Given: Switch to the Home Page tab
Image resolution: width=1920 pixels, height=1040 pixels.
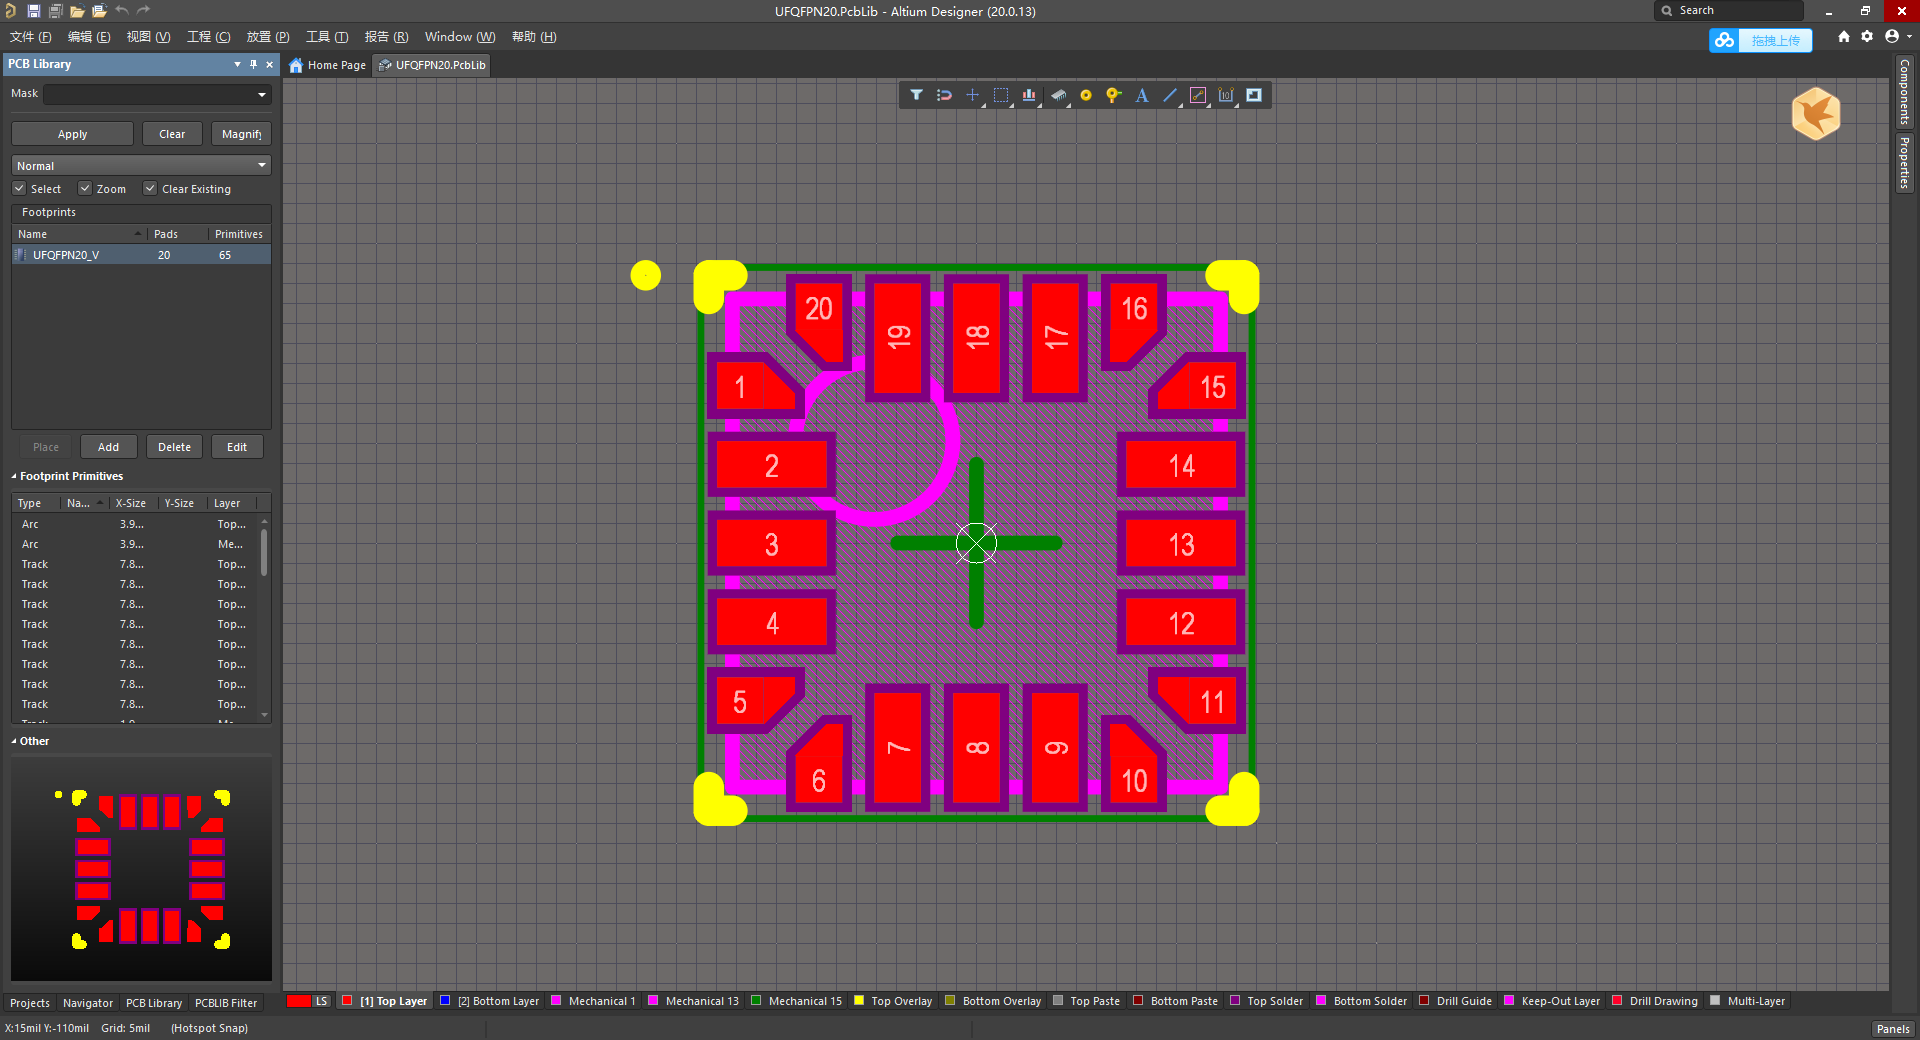Looking at the screenshot, I should click(x=328, y=65).
